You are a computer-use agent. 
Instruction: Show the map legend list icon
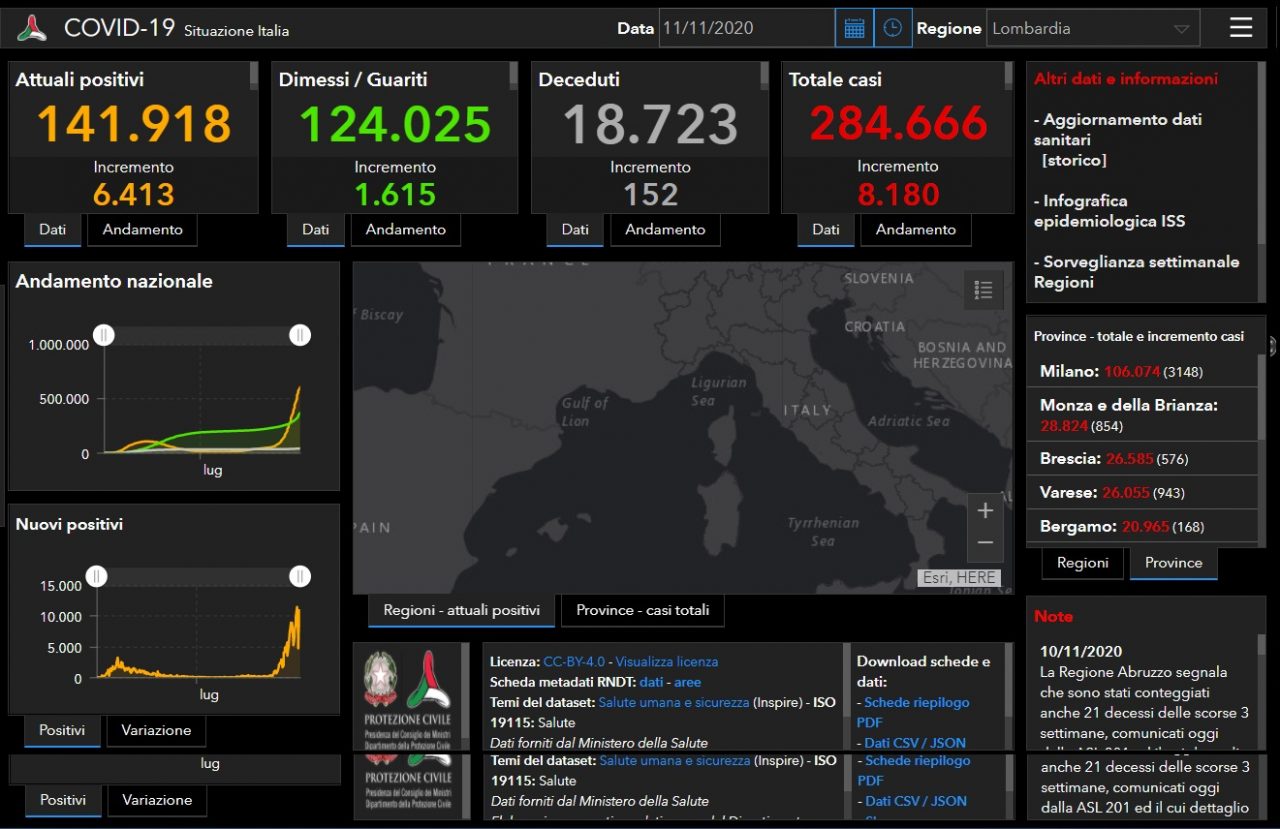983,290
